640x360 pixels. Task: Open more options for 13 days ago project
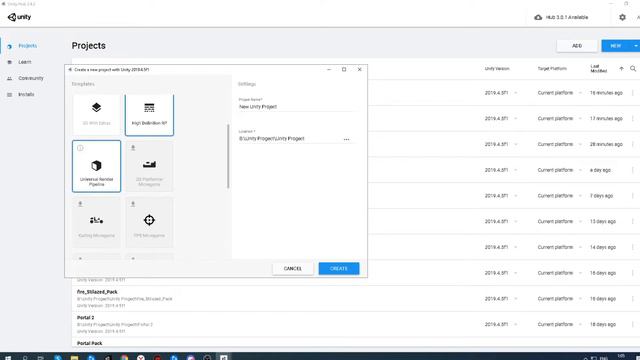click(633, 222)
